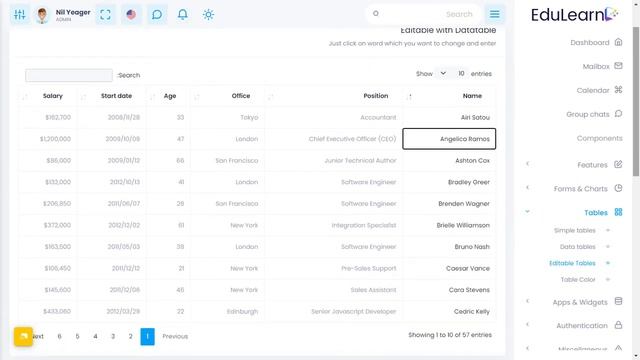Open Nil Yeager's profile avatar
This screenshot has height=360, width=640.
[42, 15]
